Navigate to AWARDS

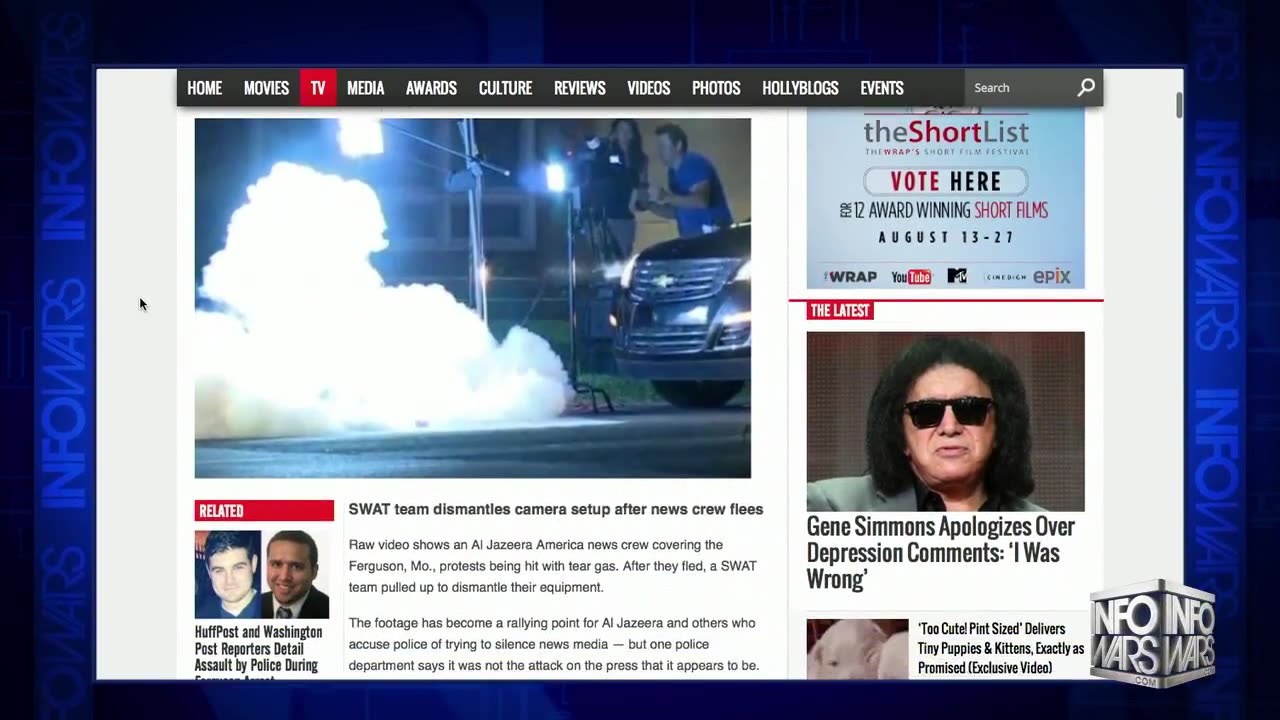[x=431, y=88]
